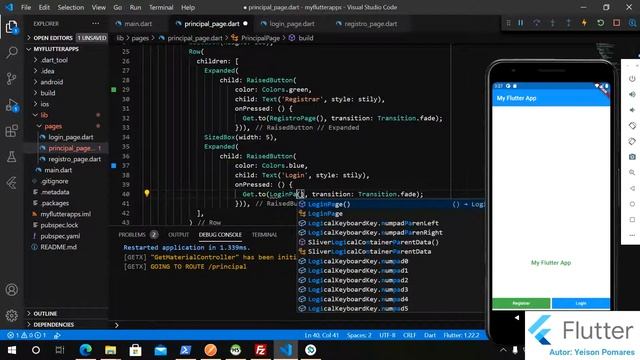Open login_page.dart in explorer tree

tap(70, 137)
